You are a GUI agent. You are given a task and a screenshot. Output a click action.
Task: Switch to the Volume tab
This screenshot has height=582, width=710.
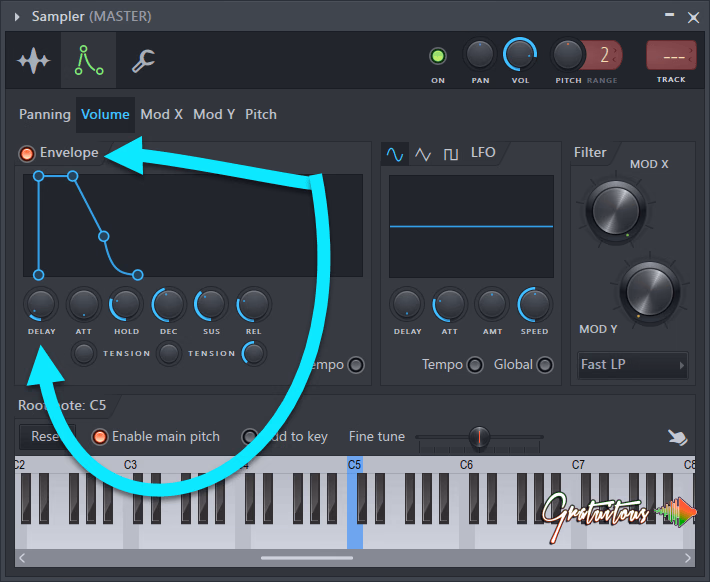click(x=105, y=114)
